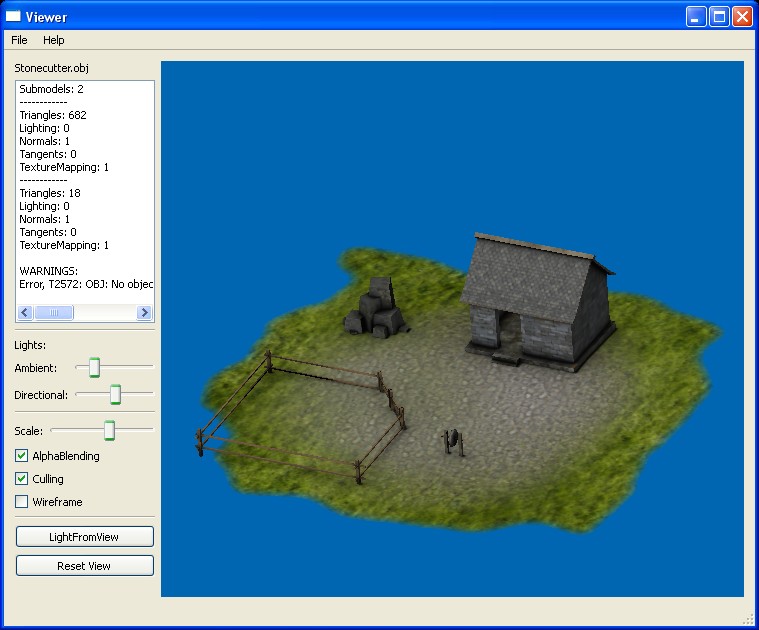The height and width of the screenshot is (630, 759).
Task: Uncheck the AlphaBlending option
Action: coord(22,456)
